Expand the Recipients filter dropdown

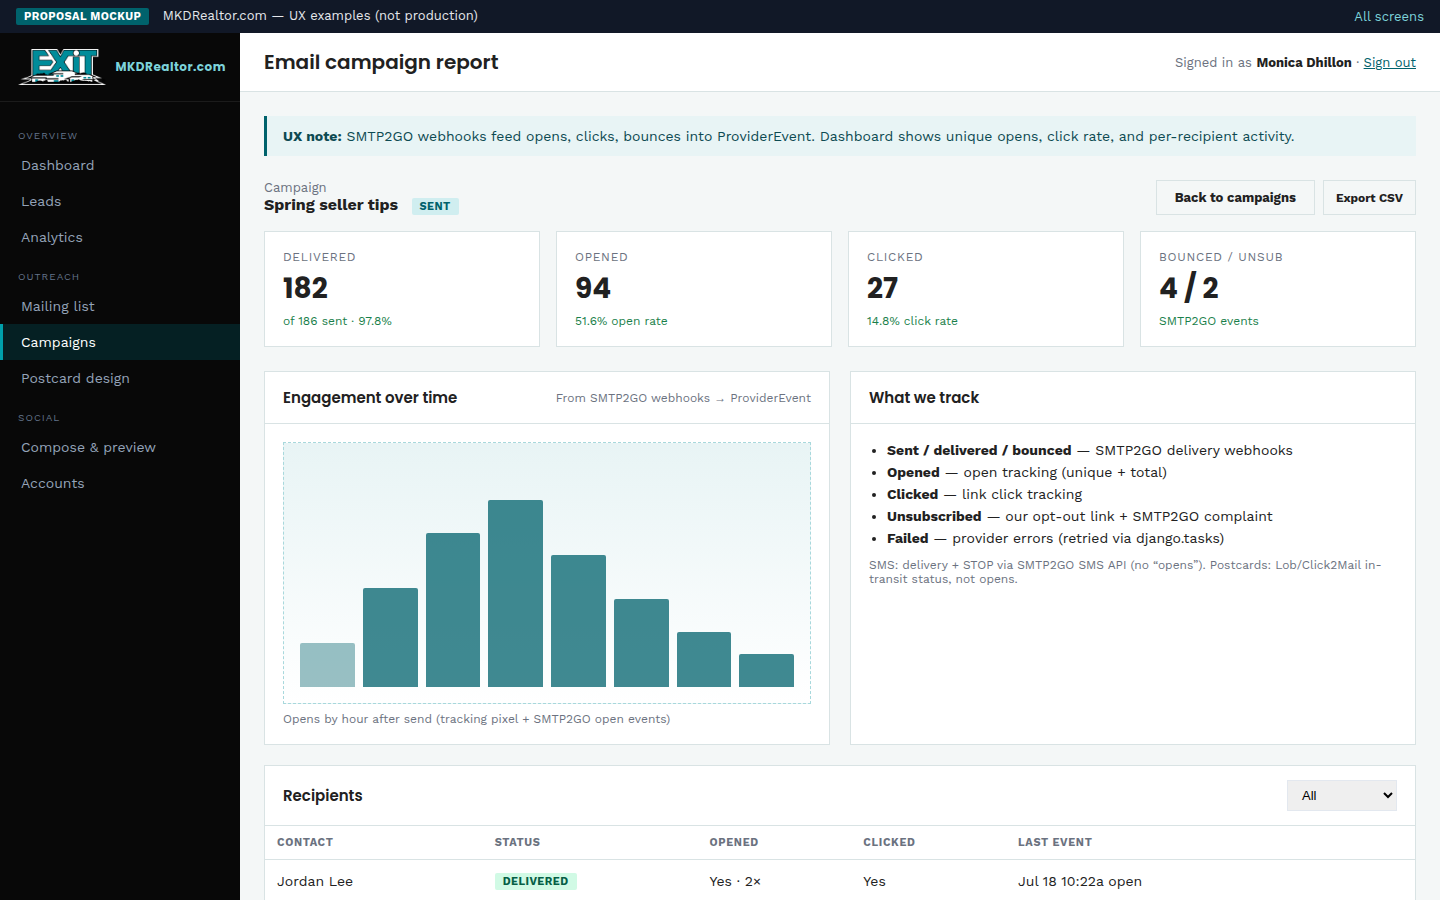(1341, 795)
